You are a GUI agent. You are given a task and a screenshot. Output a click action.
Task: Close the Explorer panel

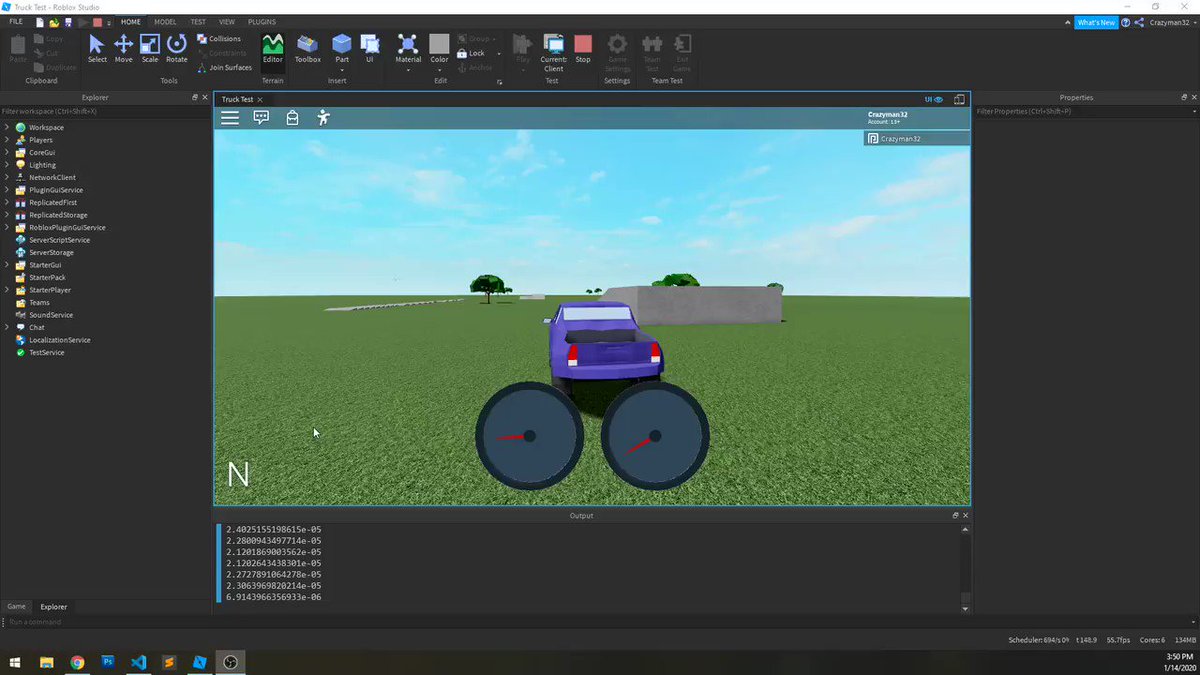pos(205,98)
